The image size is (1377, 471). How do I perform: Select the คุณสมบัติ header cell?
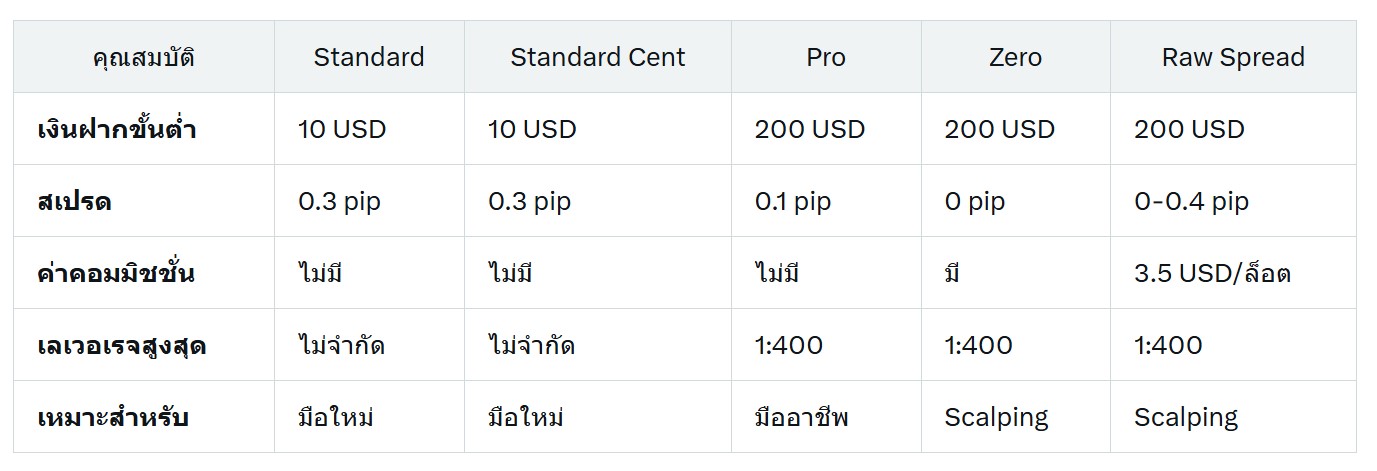tap(144, 57)
